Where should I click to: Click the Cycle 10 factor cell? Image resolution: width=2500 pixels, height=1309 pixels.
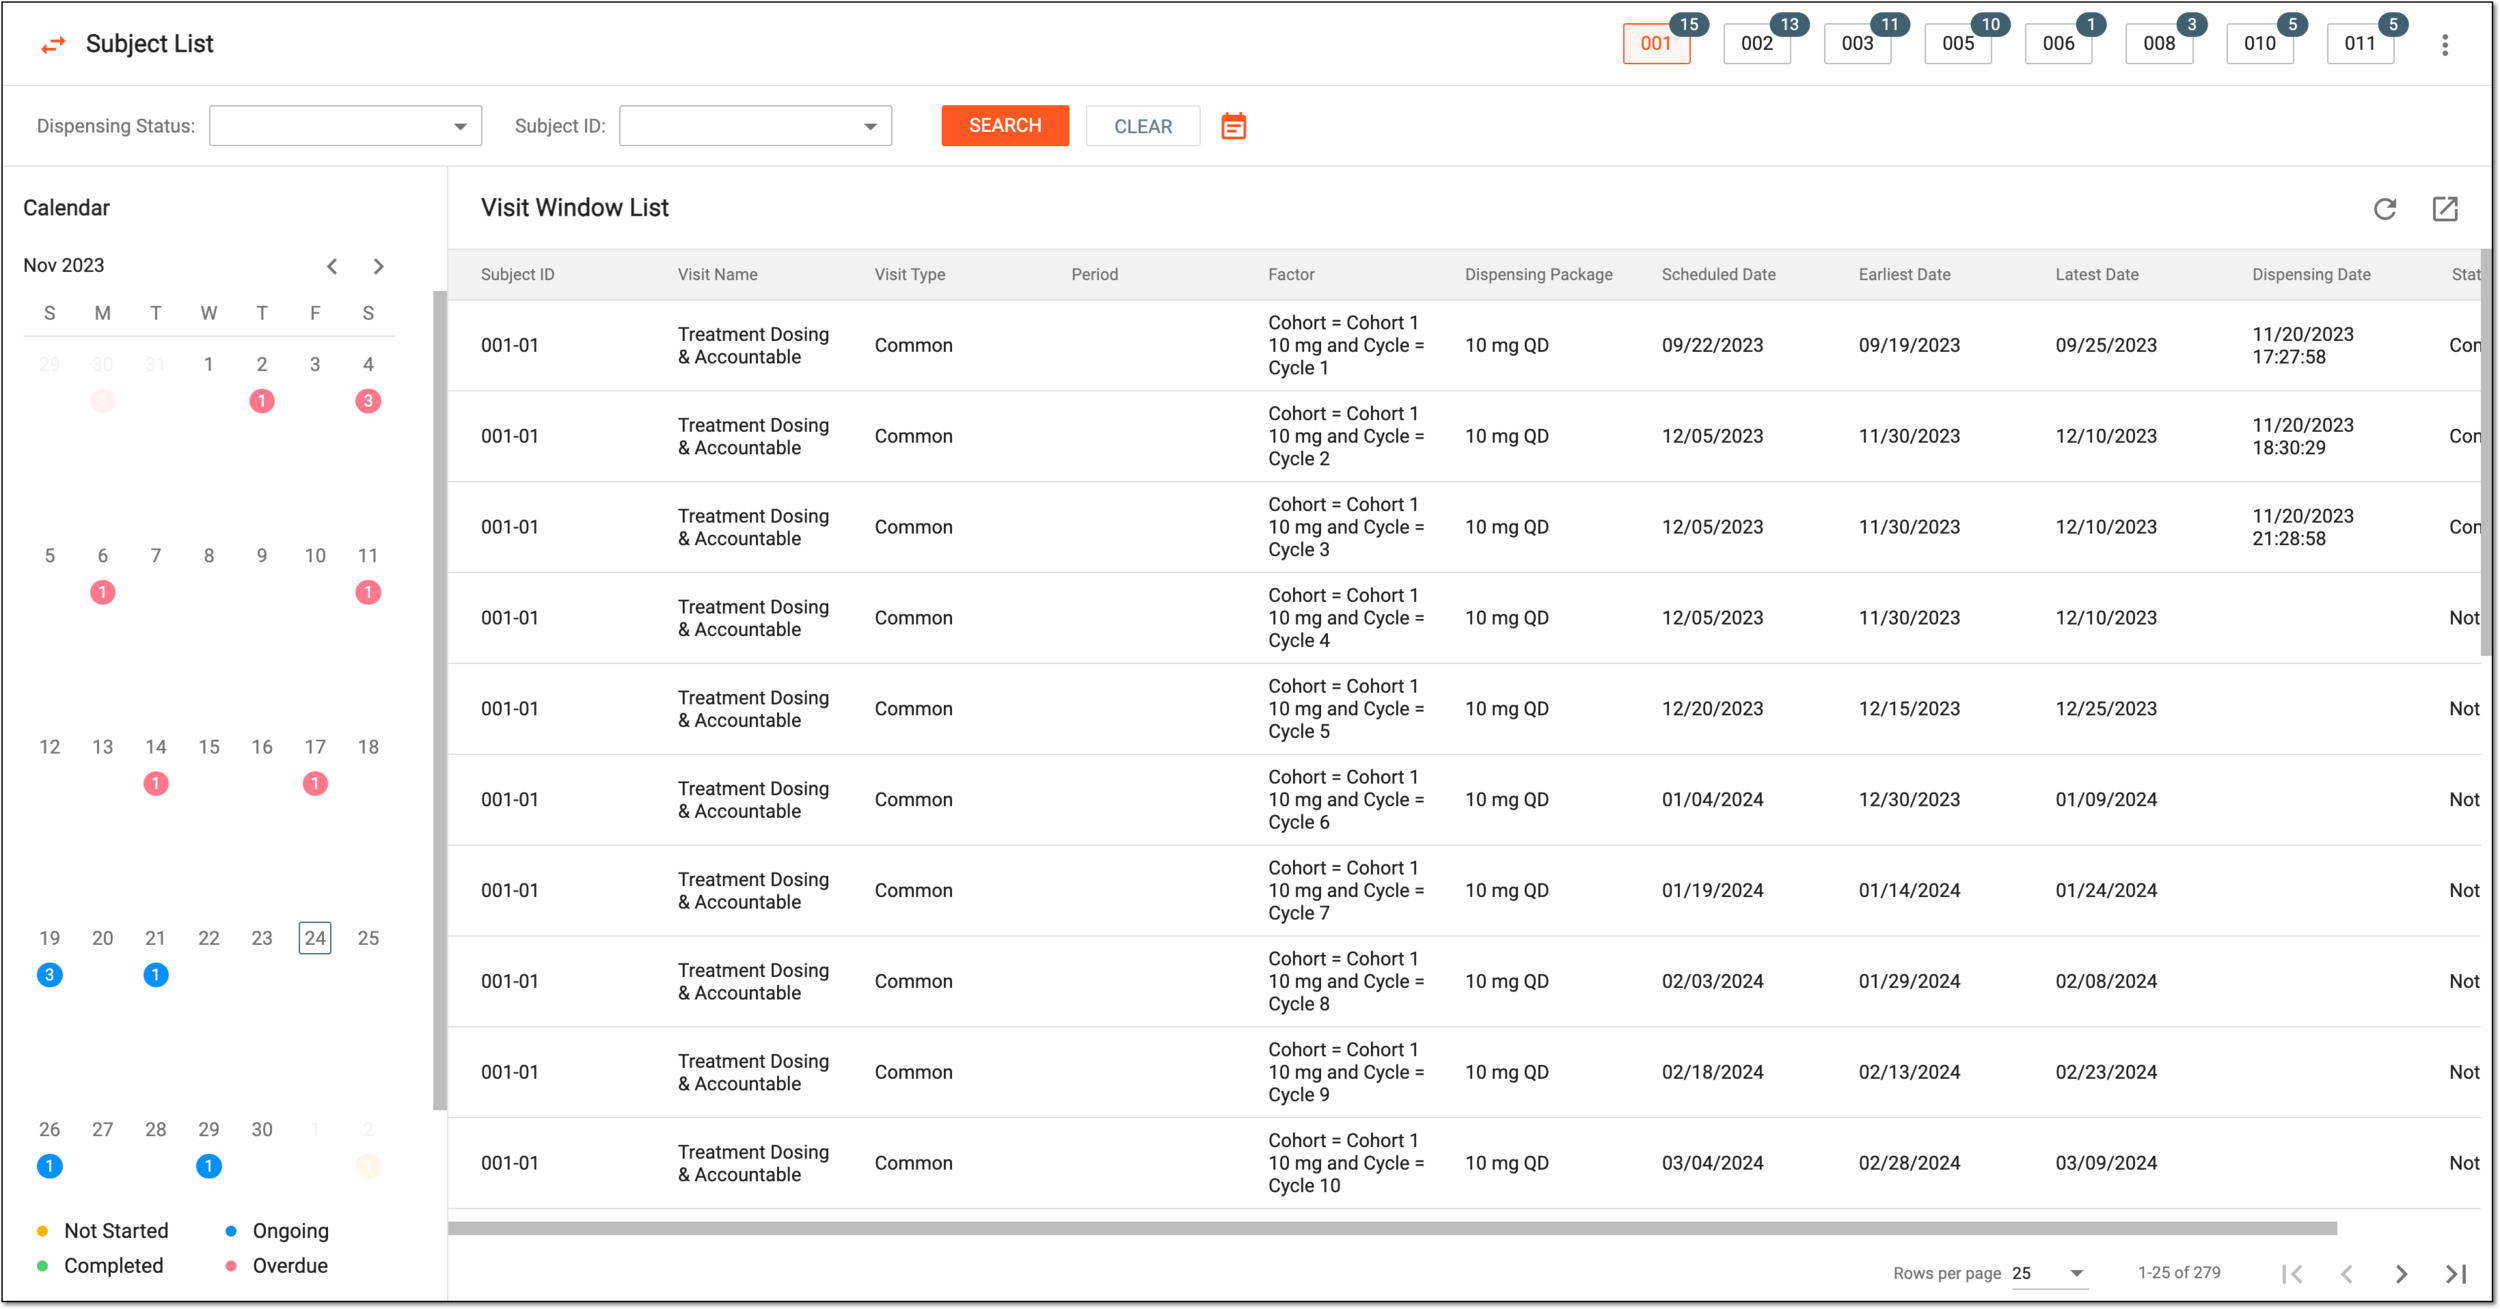tap(1345, 1163)
